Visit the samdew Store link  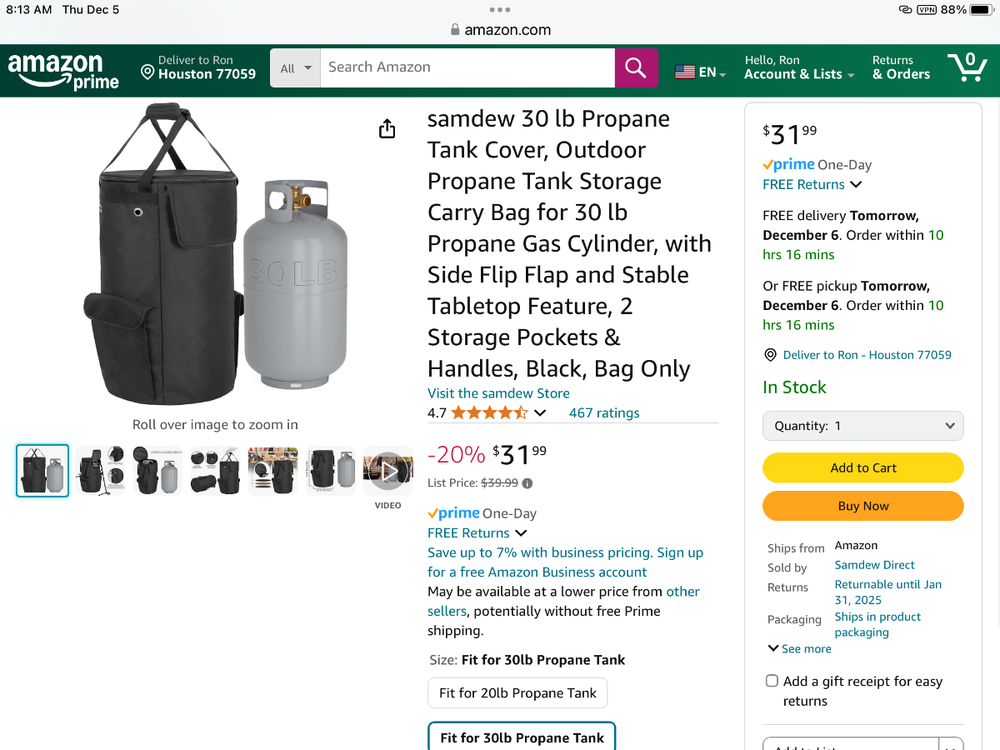click(x=498, y=393)
